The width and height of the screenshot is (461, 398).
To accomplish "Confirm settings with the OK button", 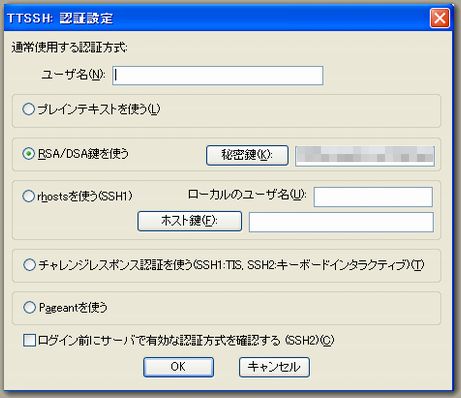I will tap(178, 367).
